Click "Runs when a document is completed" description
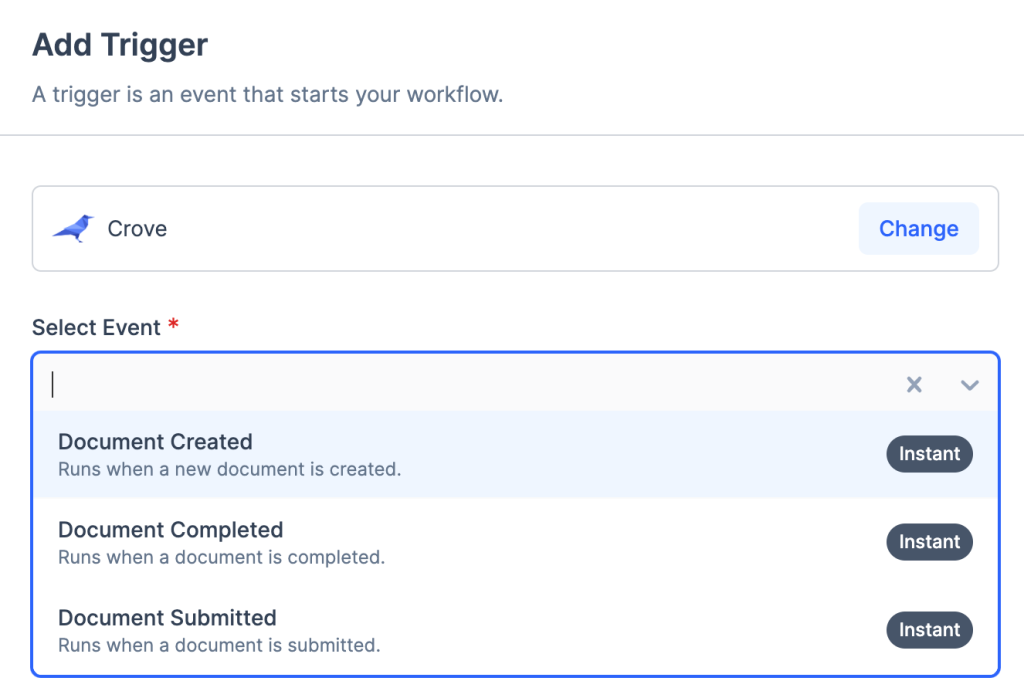Viewport: 1024px width, 698px height. [x=221, y=557]
